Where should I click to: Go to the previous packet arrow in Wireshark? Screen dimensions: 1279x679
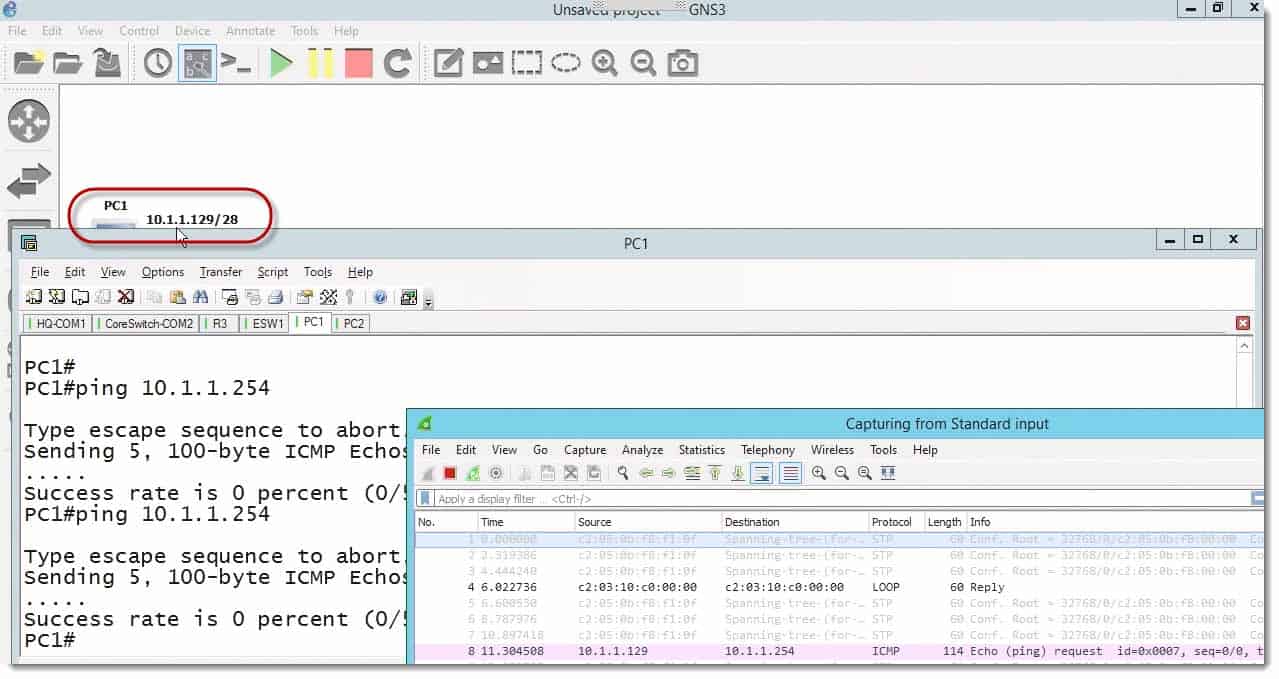(646, 474)
